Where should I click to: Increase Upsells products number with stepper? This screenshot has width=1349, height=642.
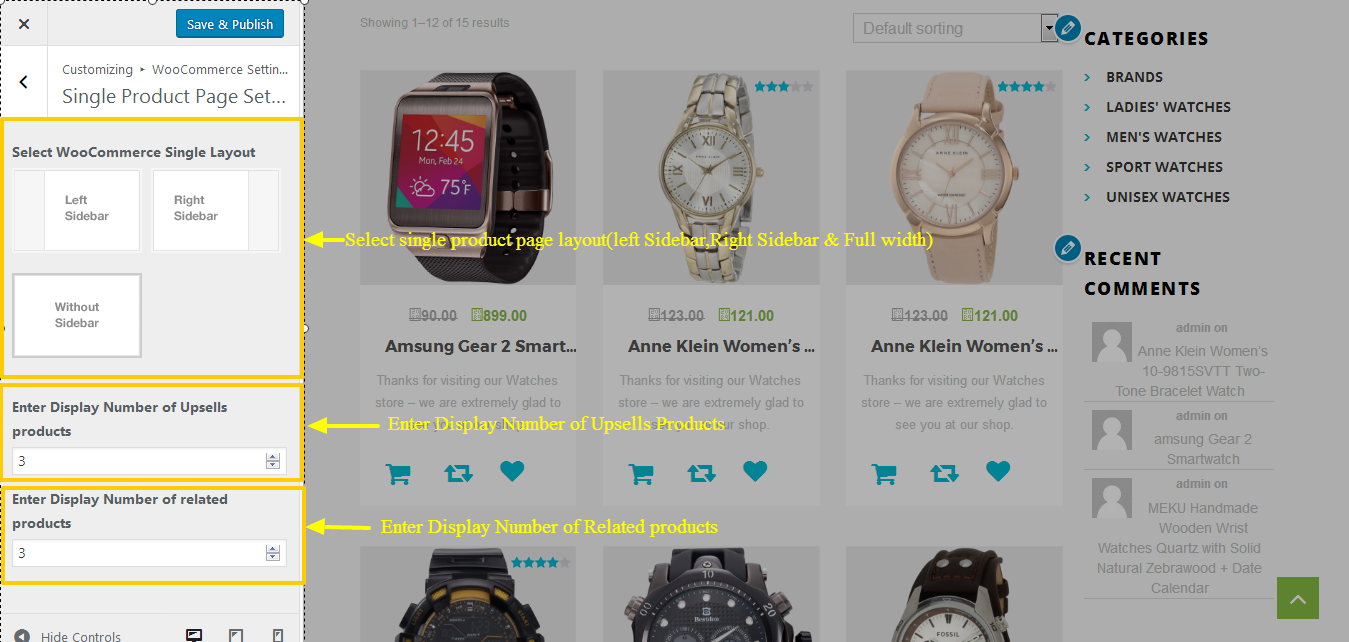click(272, 457)
